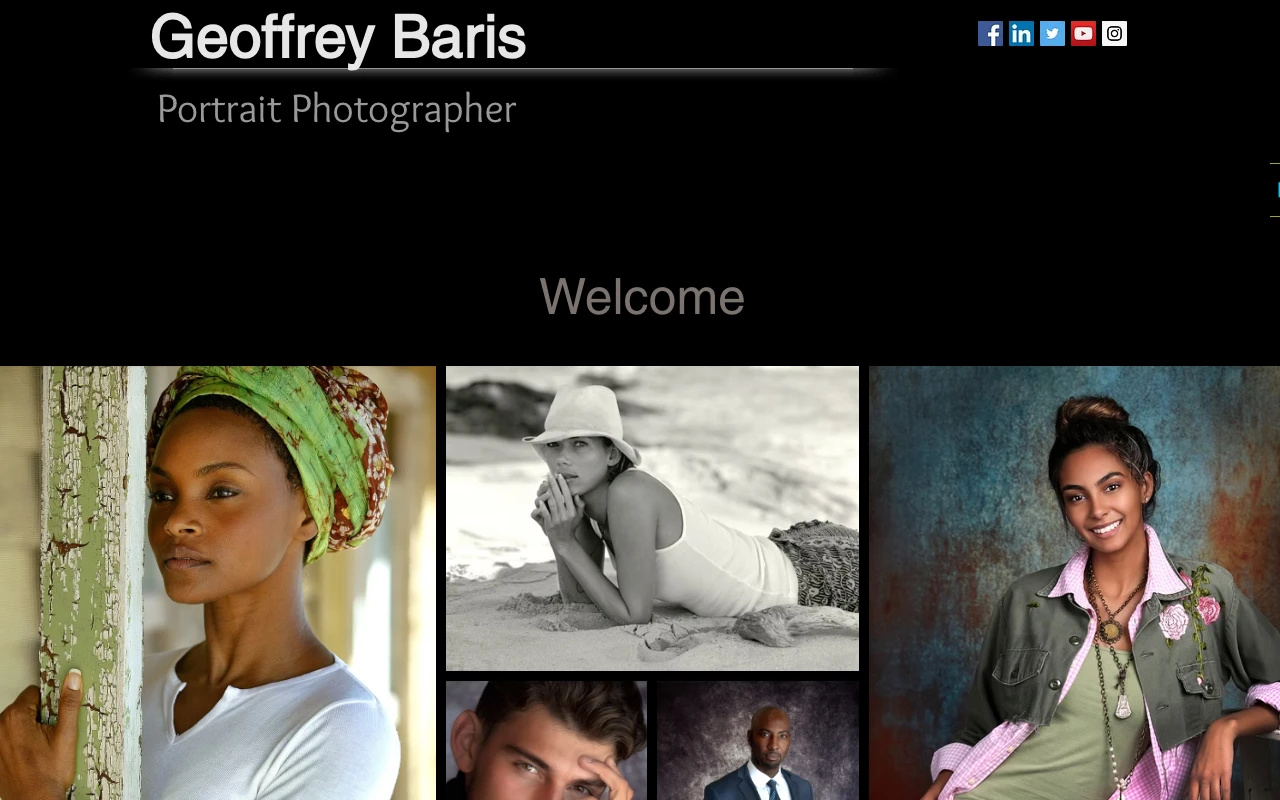Click the Twitter bird icon
The image size is (1280, 800).
point(1052,34)
